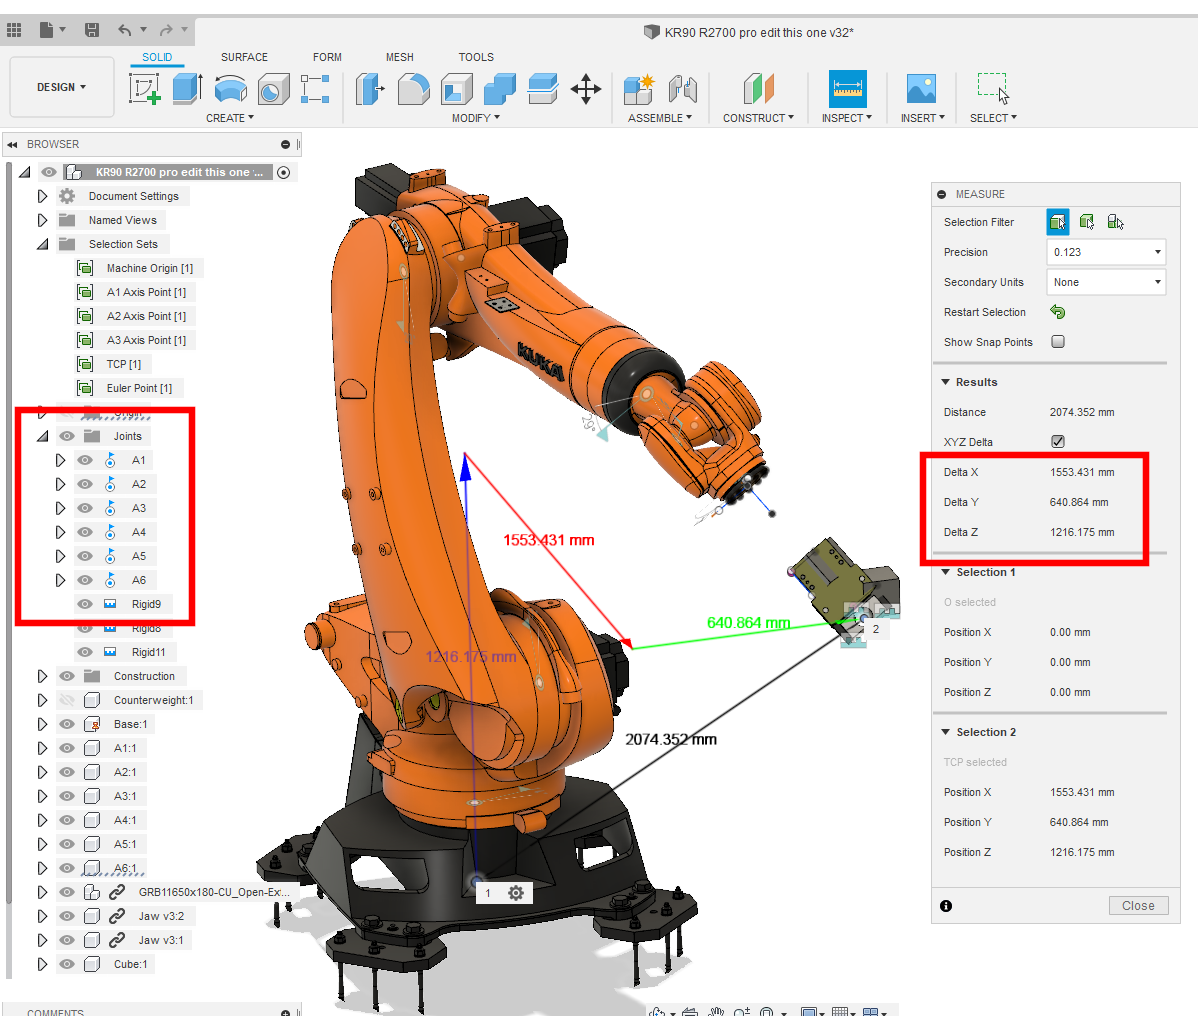Select the Create Sketch tool
1198x1016 pixels.
point(144,89)
